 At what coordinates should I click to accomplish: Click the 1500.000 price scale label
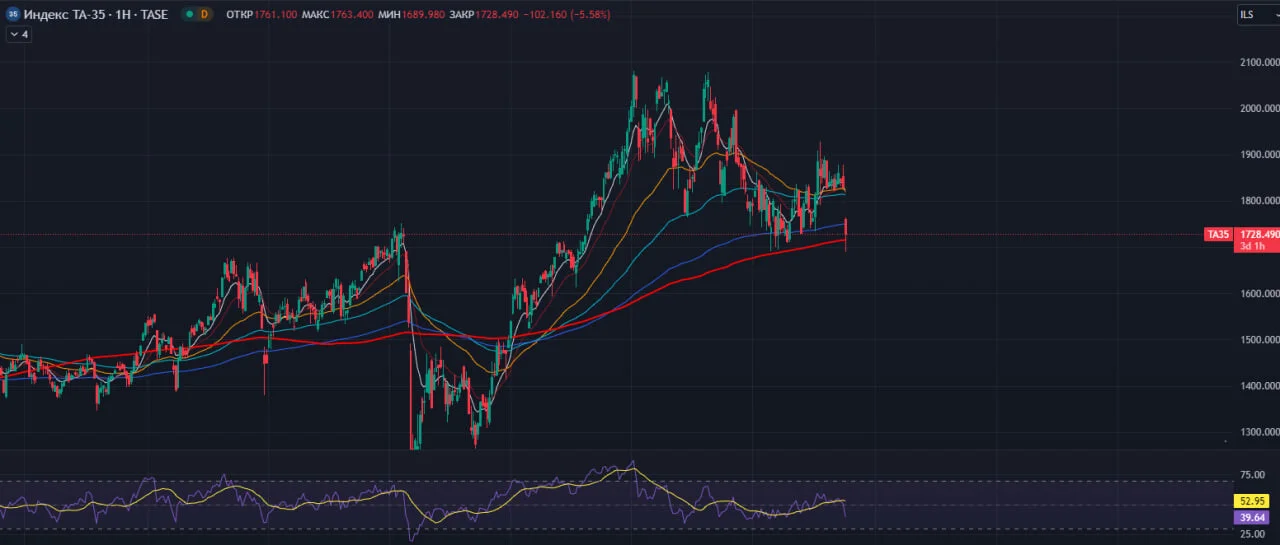pyautogui.click(x=1259, y=340)
